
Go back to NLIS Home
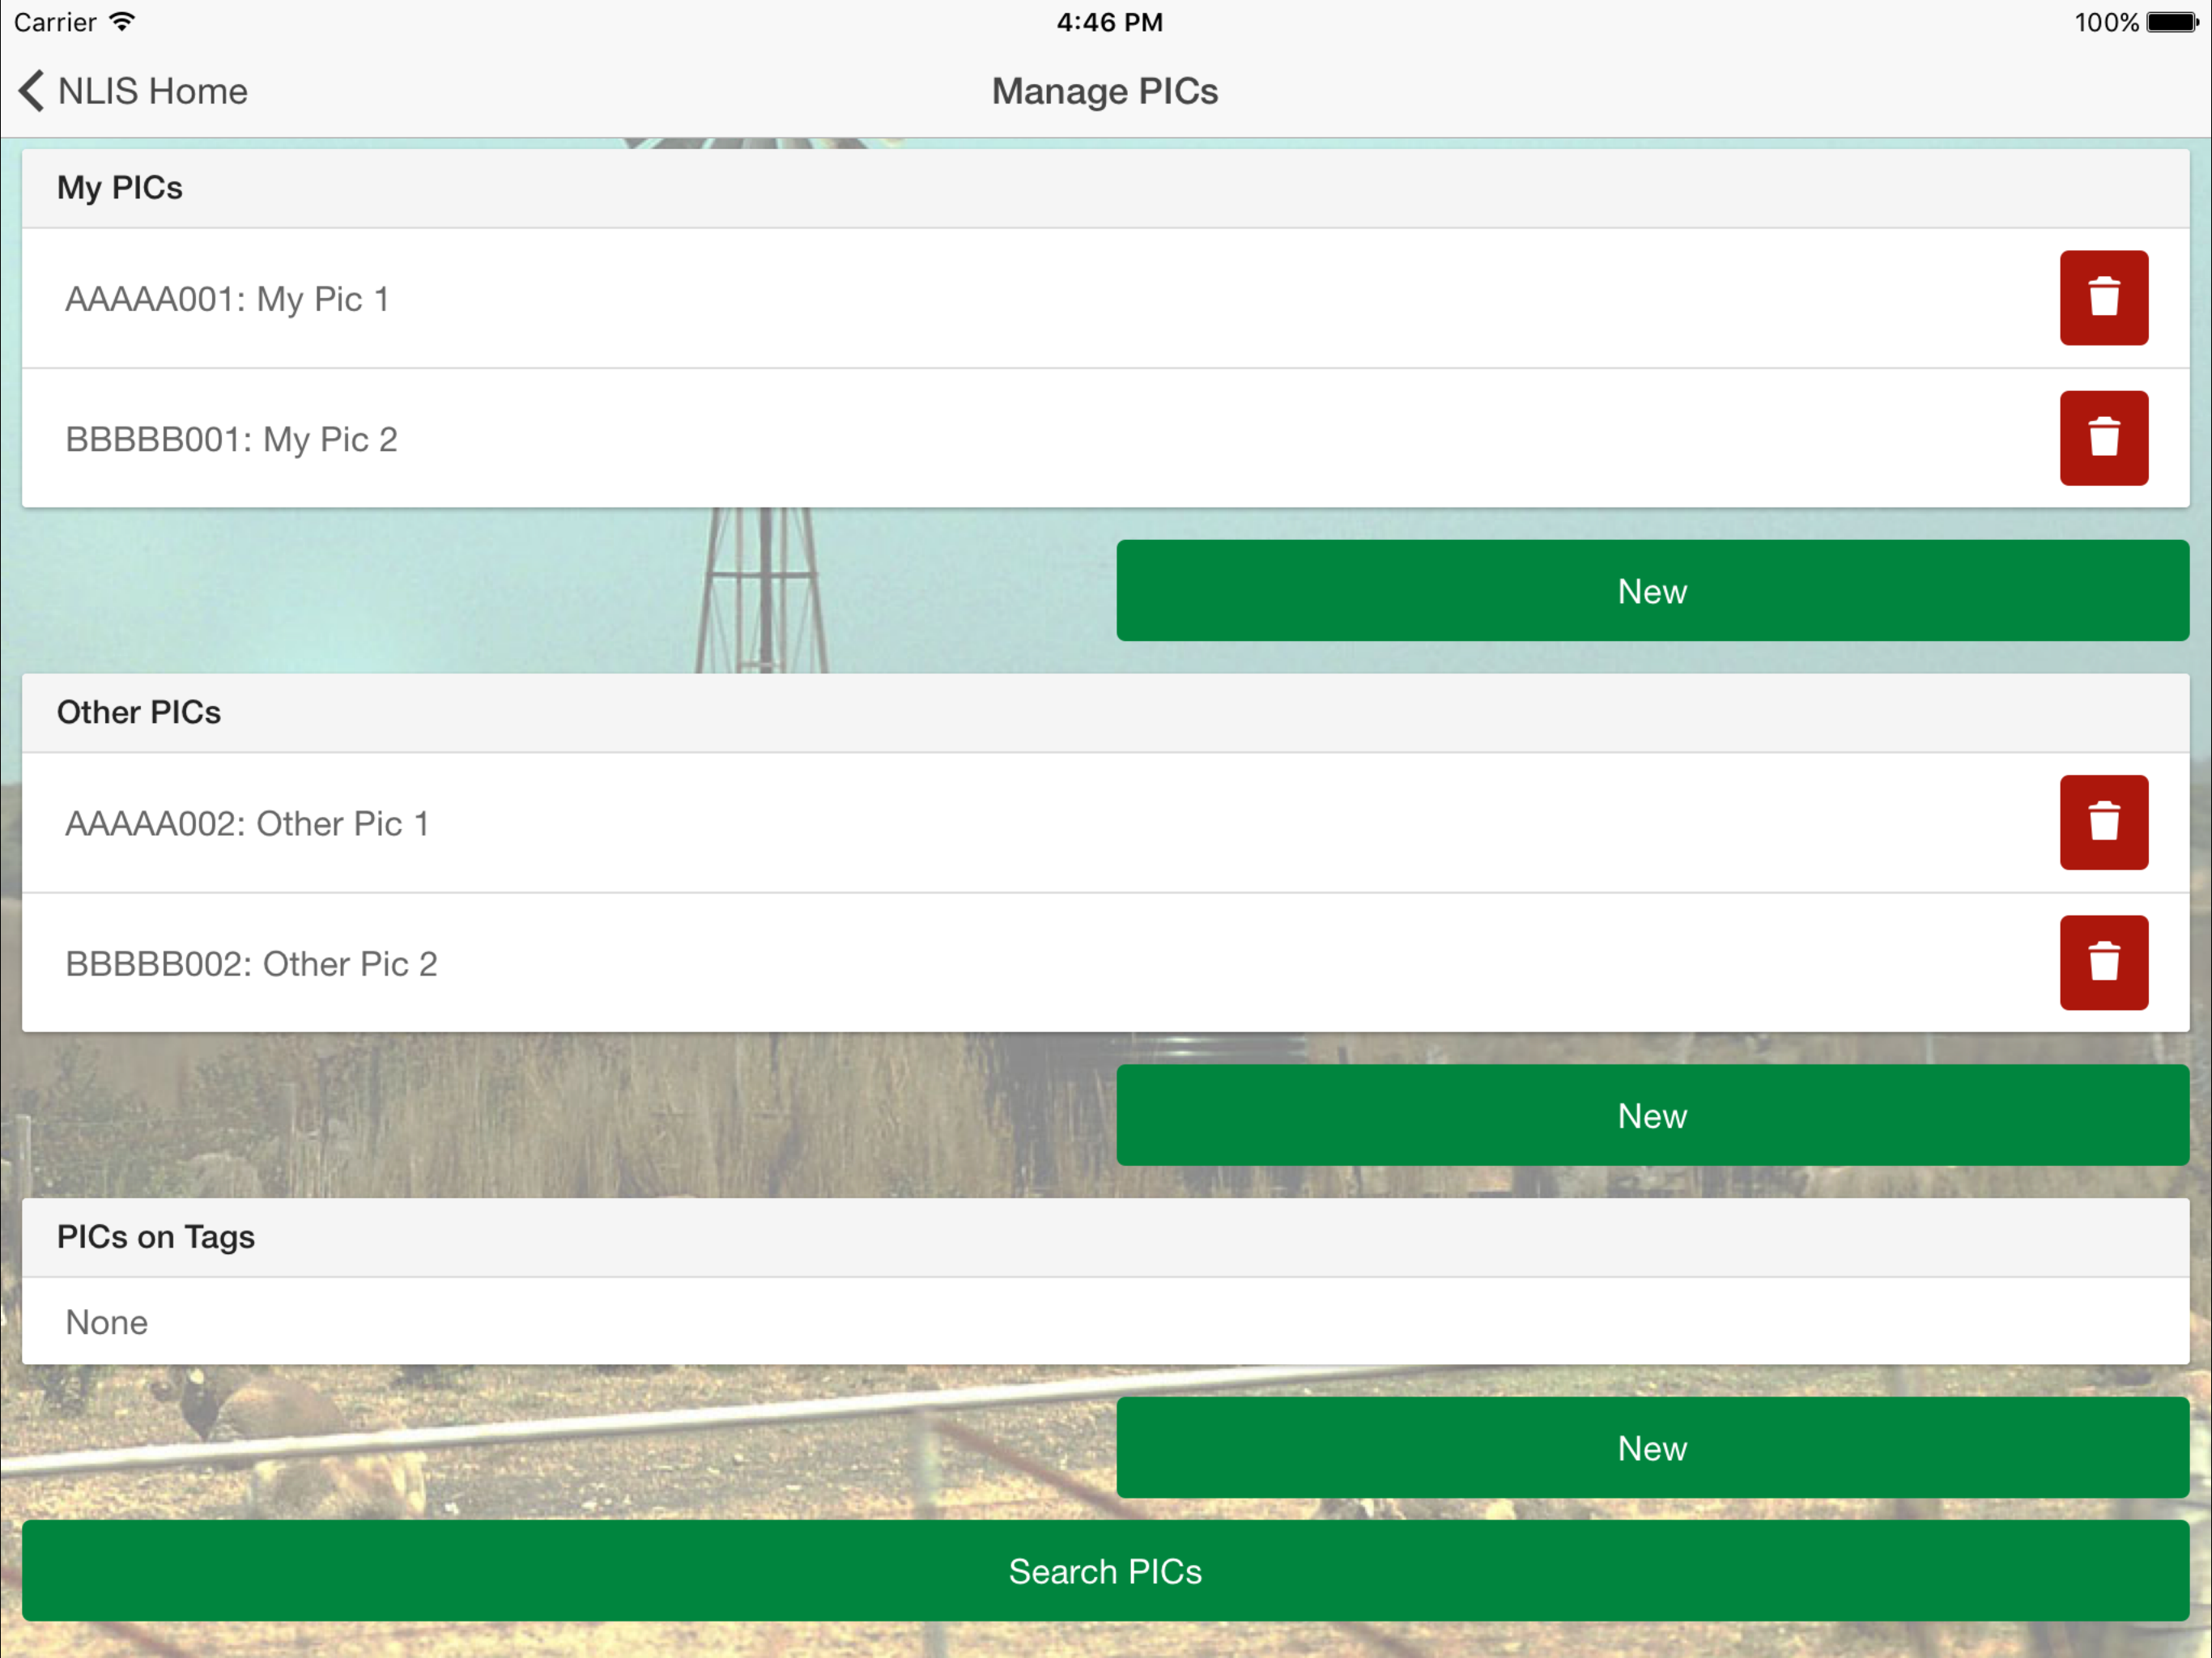pyautogui.click(x=133, y=91)
